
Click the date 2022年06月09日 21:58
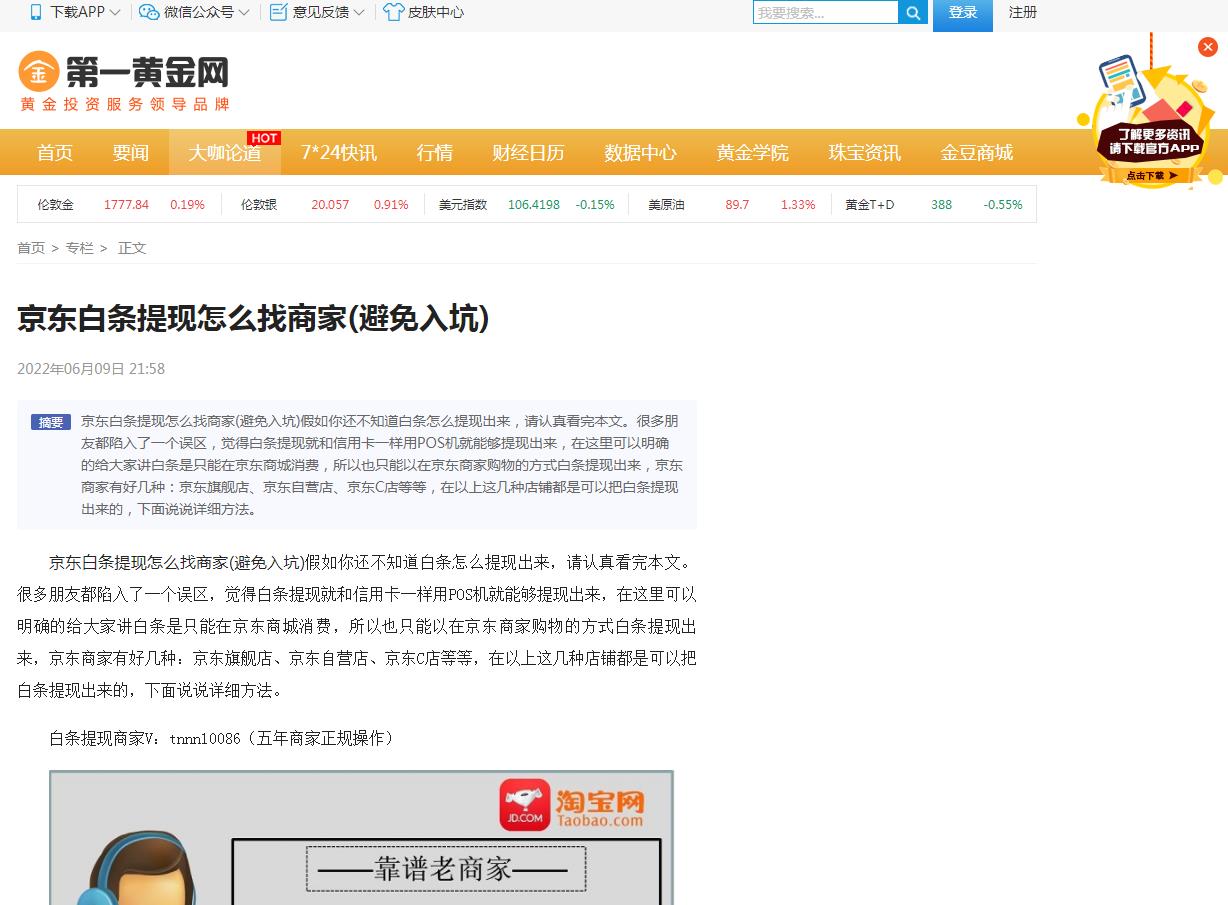click(91, 369)
